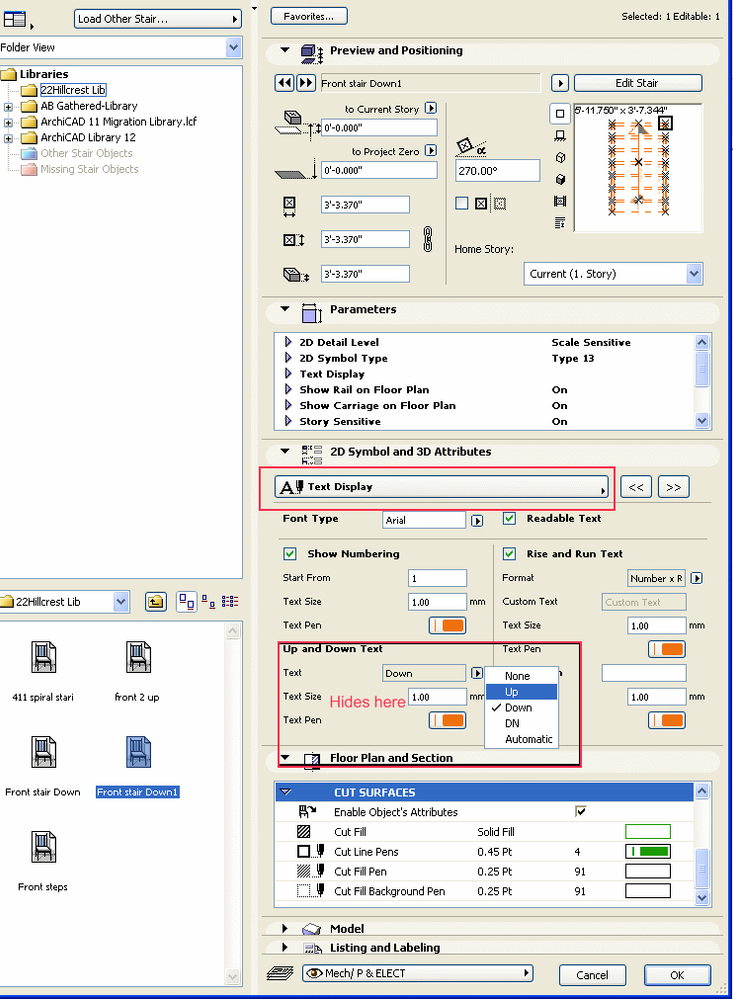
Task: Toggle the dotted box option beside mirror icons
Action: (500, 203)
